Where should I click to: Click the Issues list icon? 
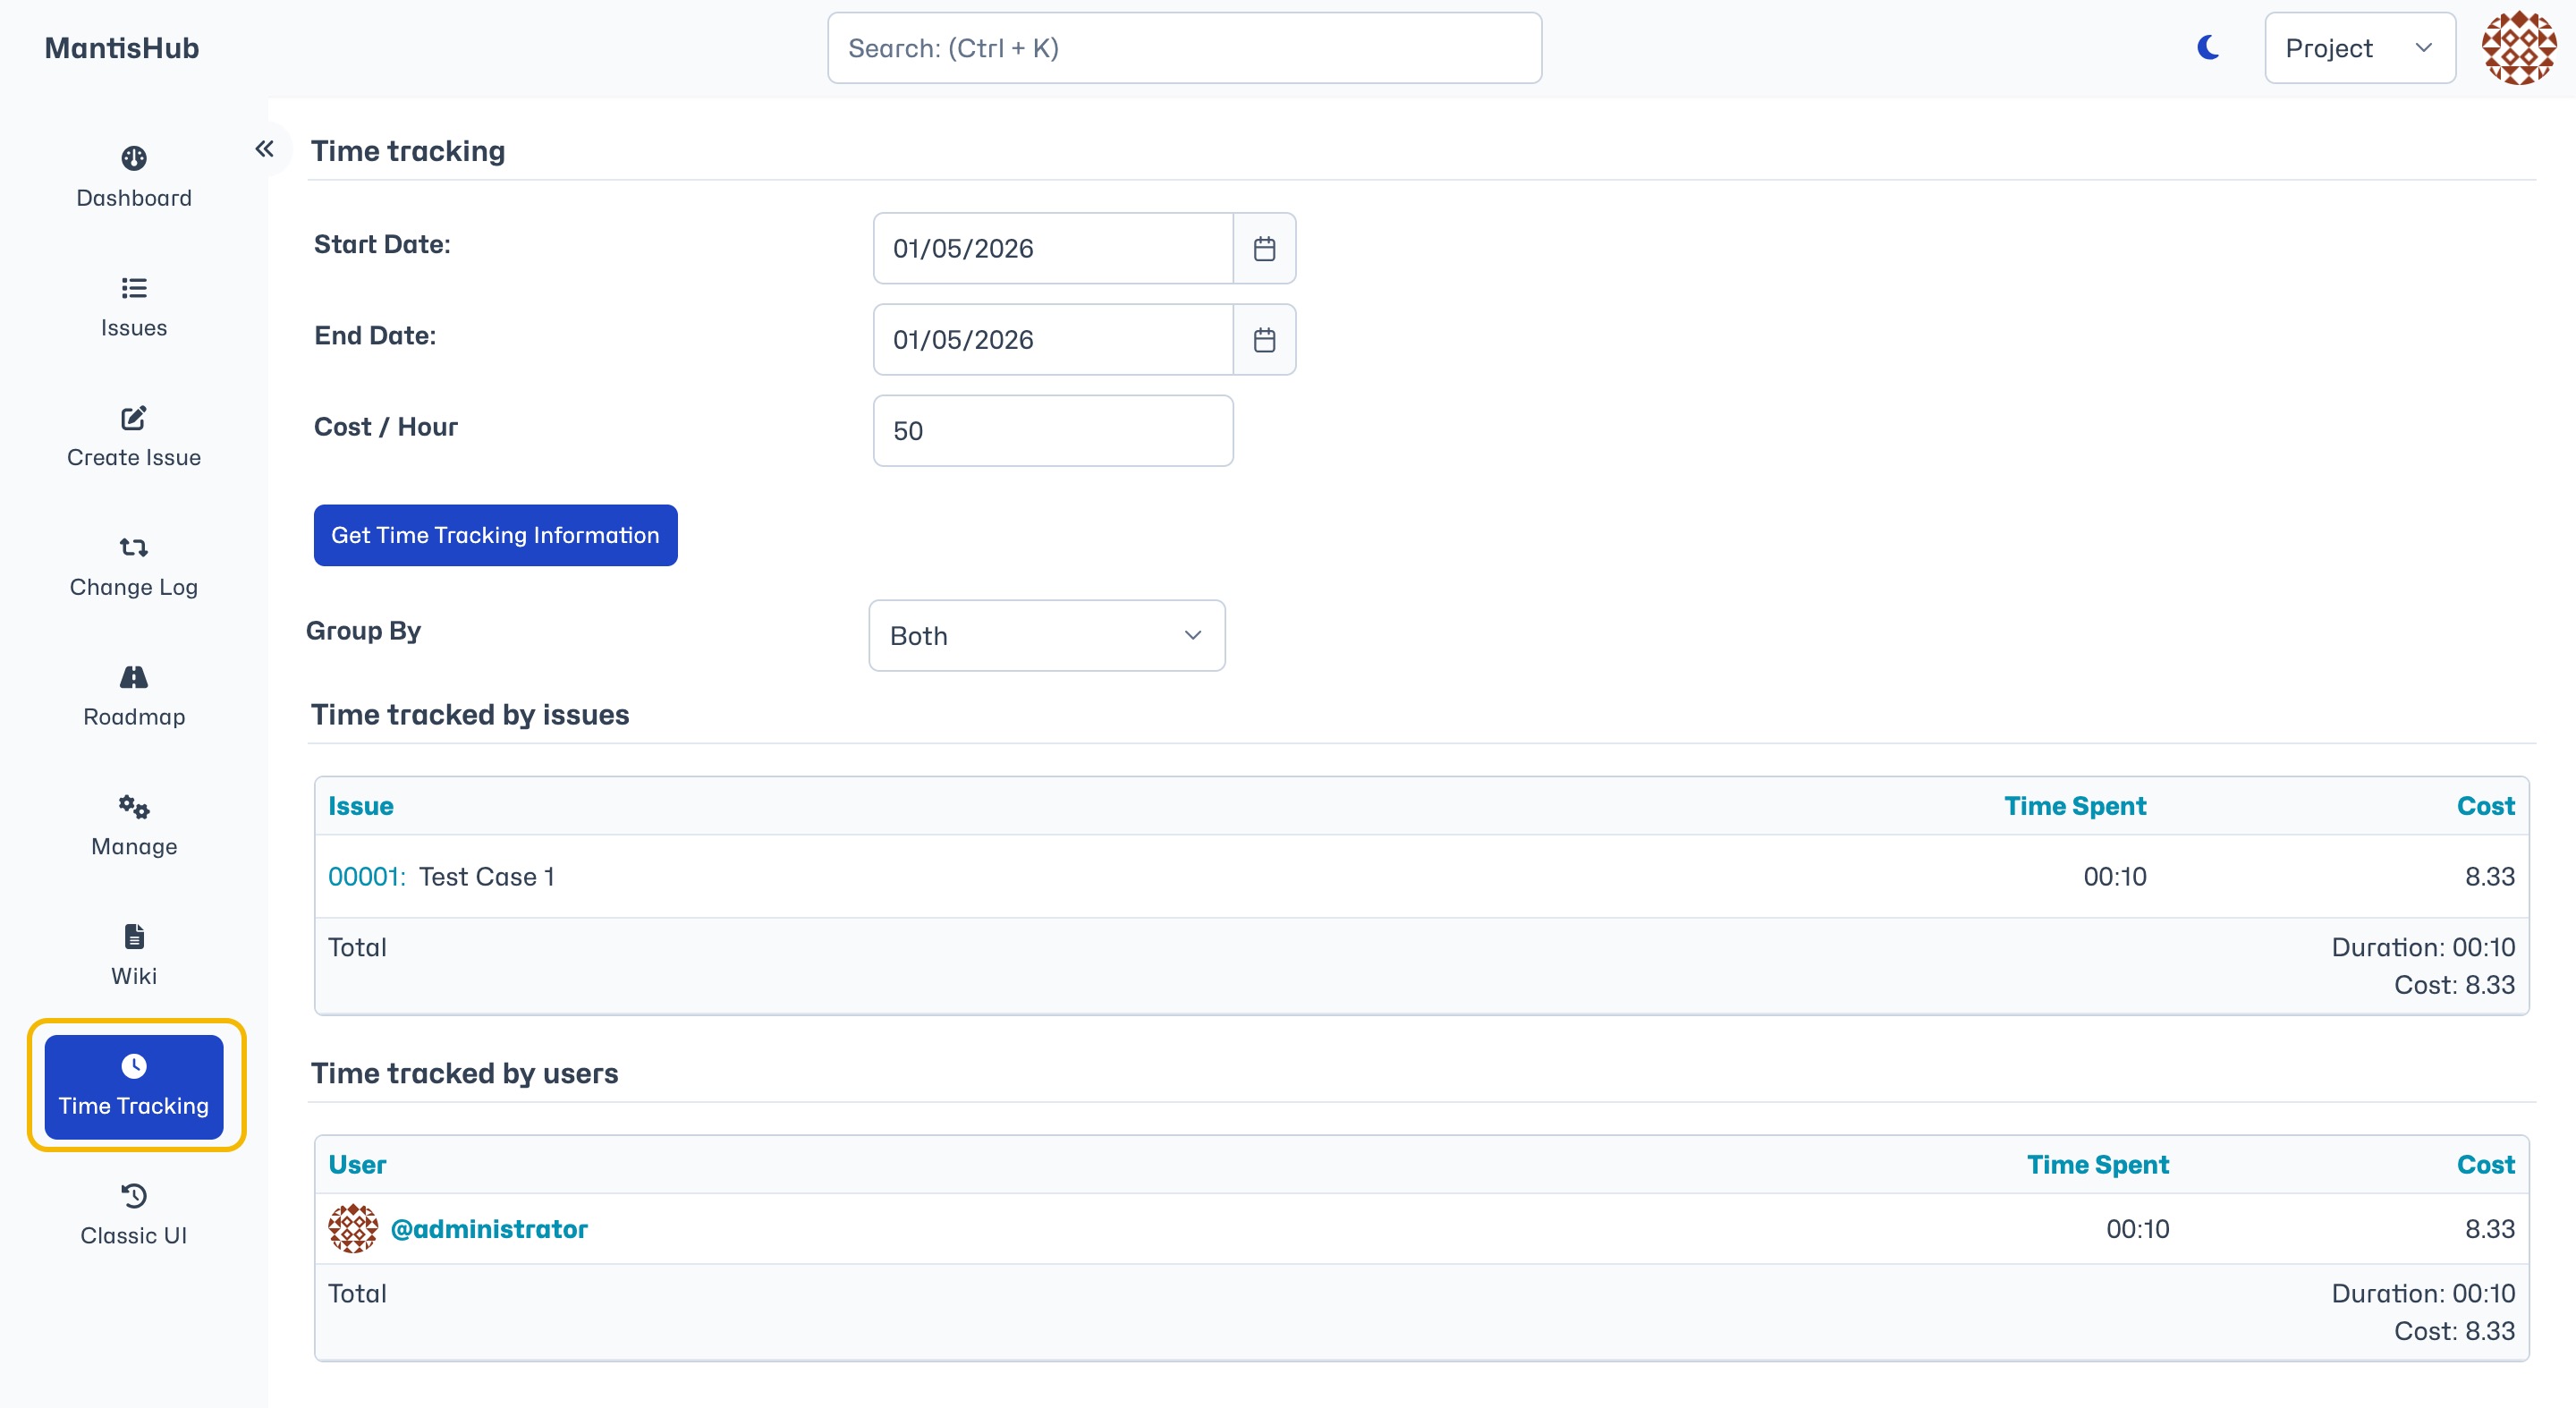point(134,288)
